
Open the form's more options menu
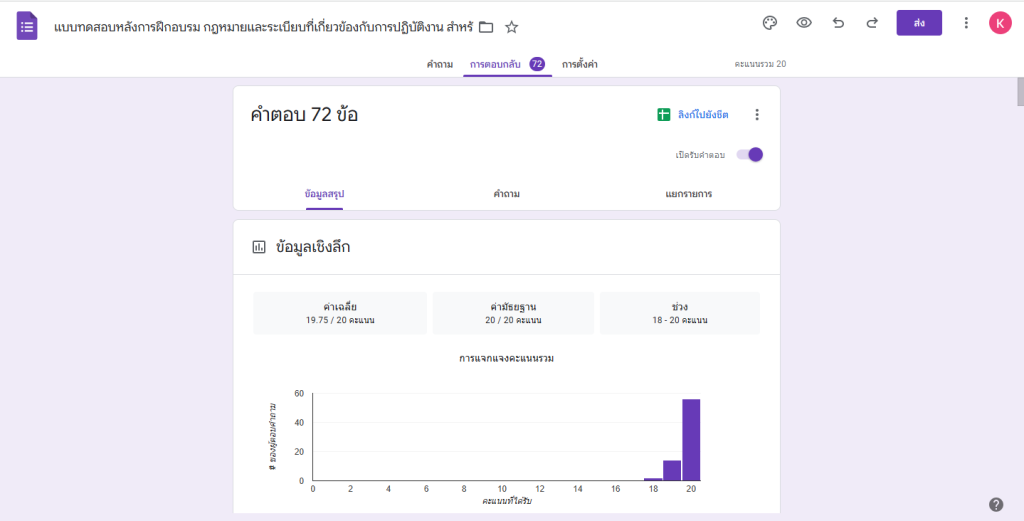tap(965, 23)
